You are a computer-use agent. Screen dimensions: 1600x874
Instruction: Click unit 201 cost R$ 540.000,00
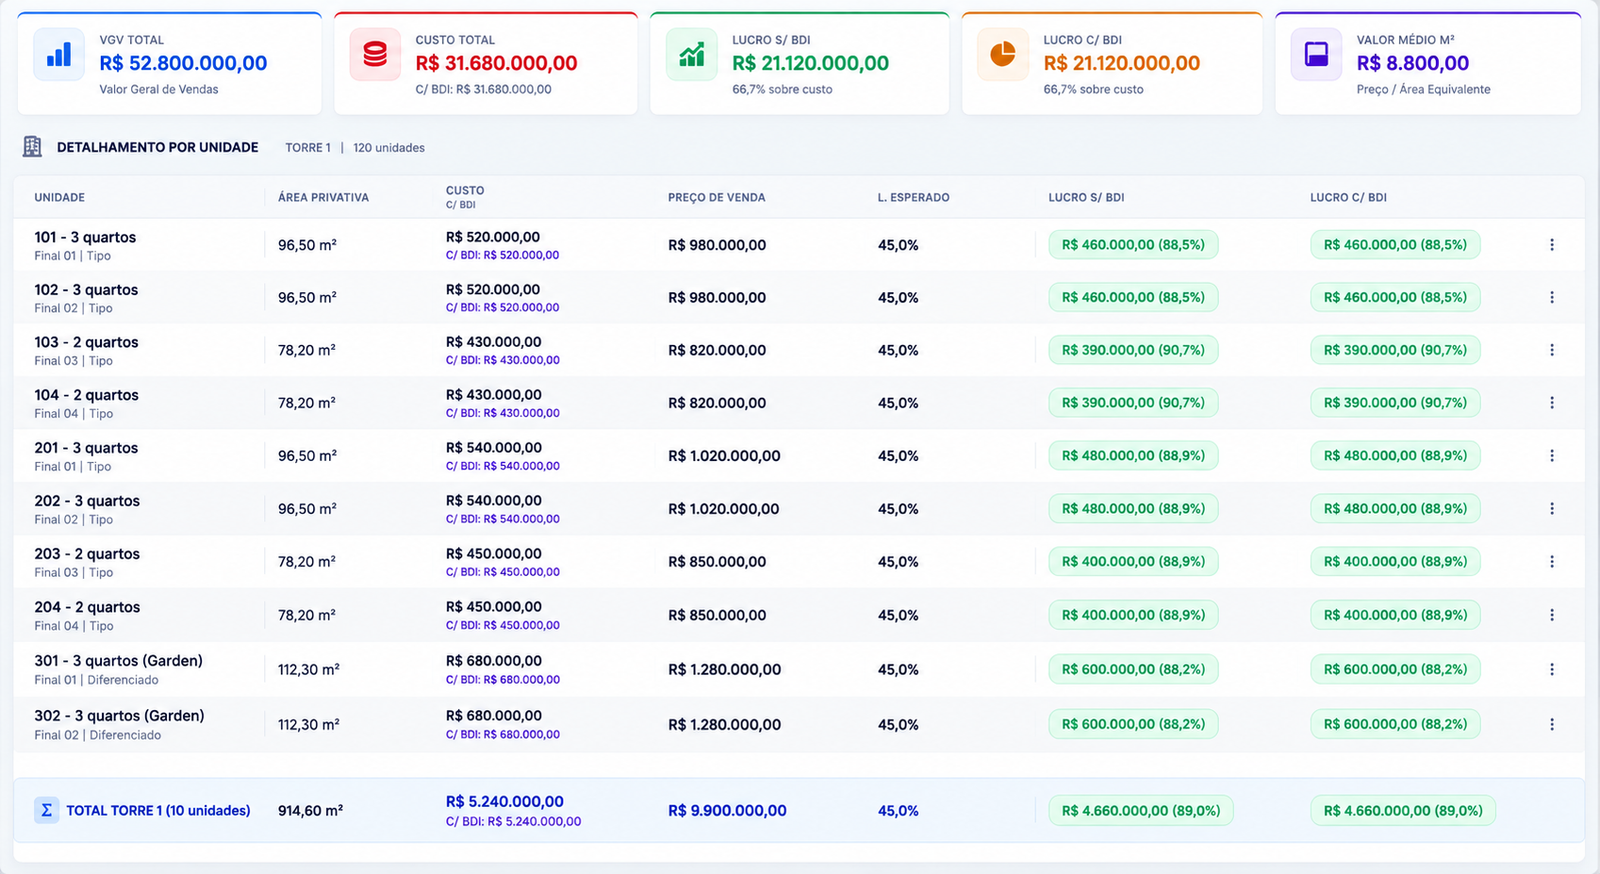pyautogui.click(x=494, y=448)
